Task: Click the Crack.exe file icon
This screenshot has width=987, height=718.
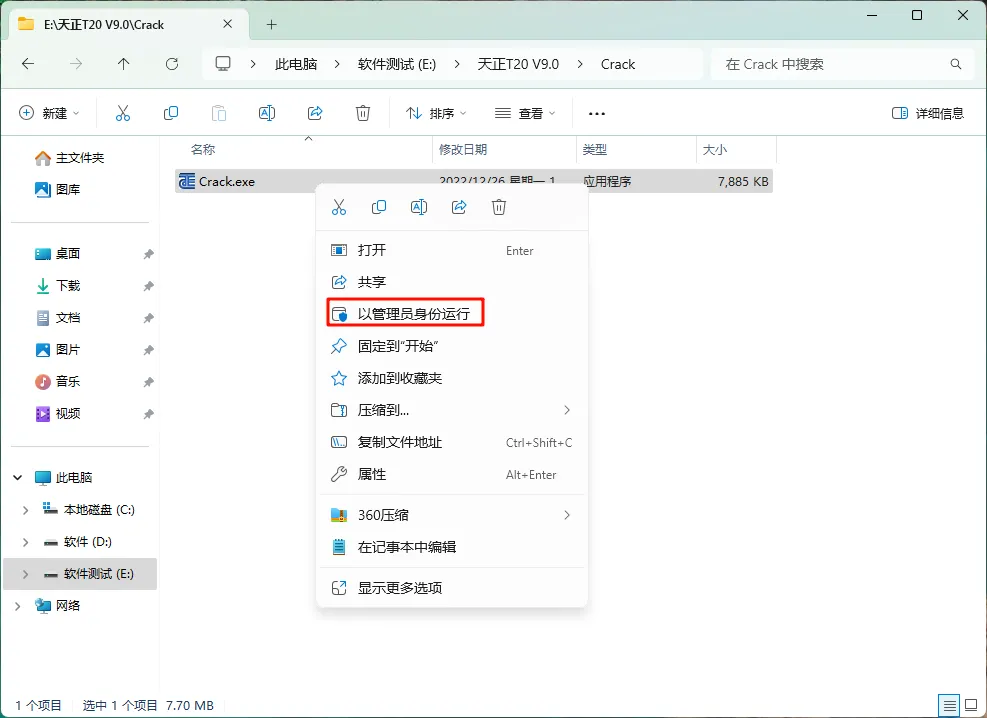Action: click(x=187, y=181)
